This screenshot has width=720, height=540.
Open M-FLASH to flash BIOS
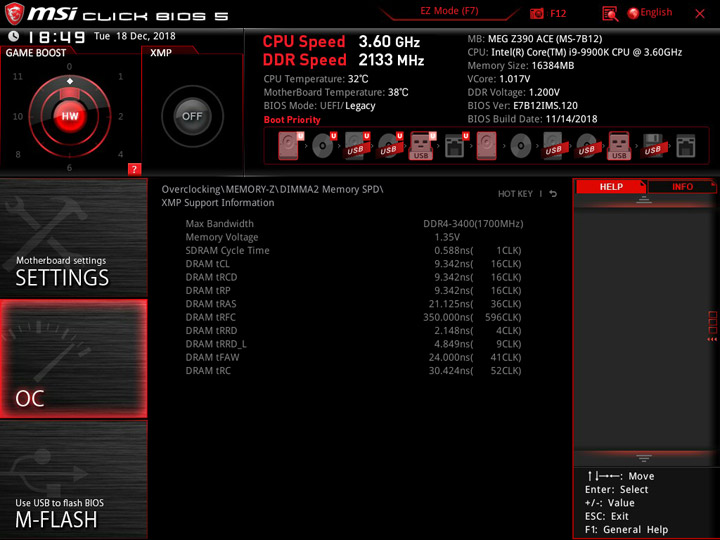click(73, 479)
